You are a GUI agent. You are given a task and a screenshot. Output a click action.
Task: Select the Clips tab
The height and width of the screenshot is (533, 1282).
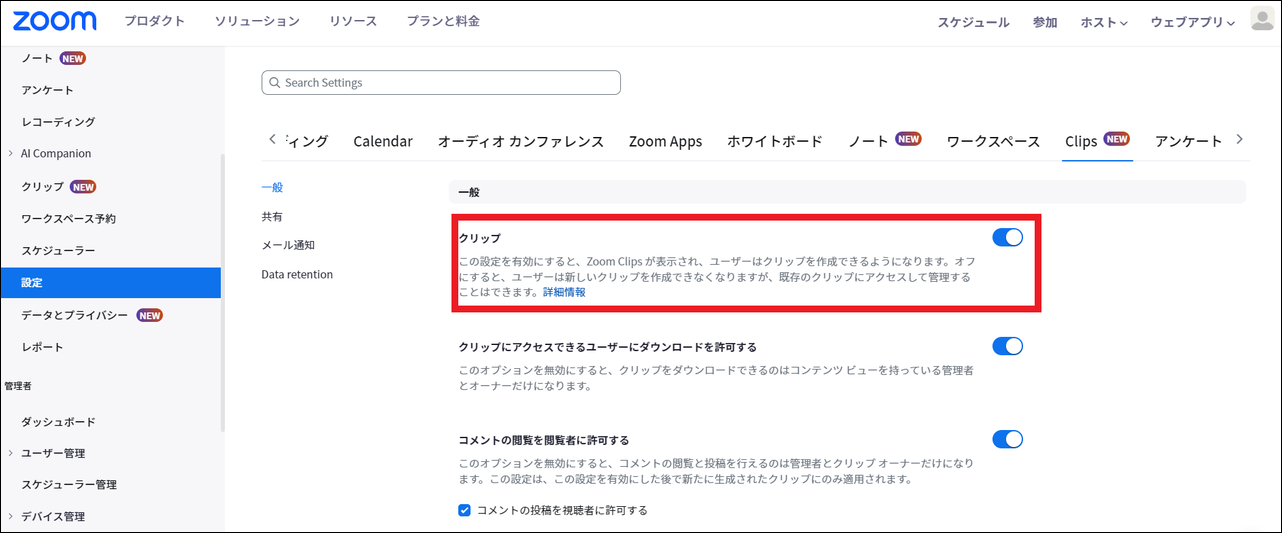[1097, 141]
